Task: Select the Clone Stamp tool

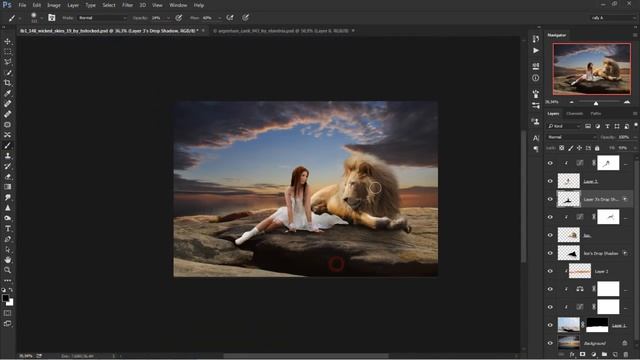Action: tap(7, 156)
